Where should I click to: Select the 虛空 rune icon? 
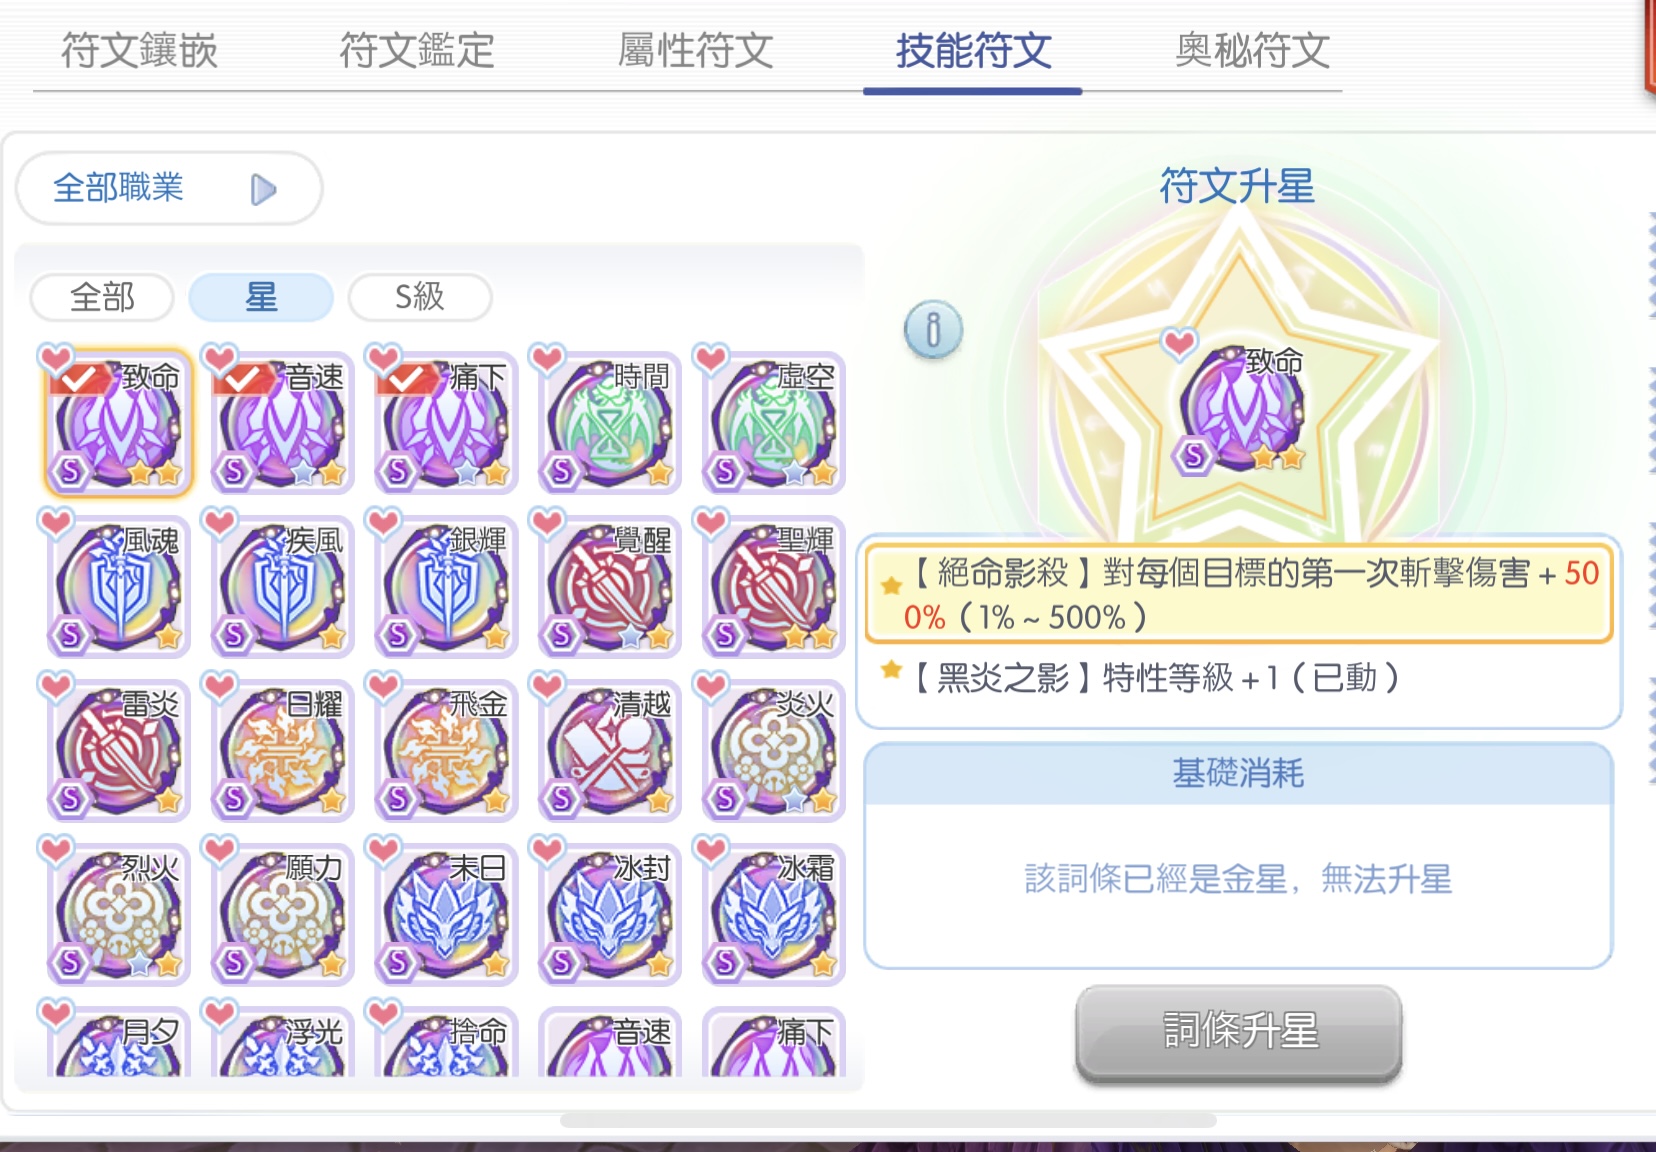[x=774, y=422]
